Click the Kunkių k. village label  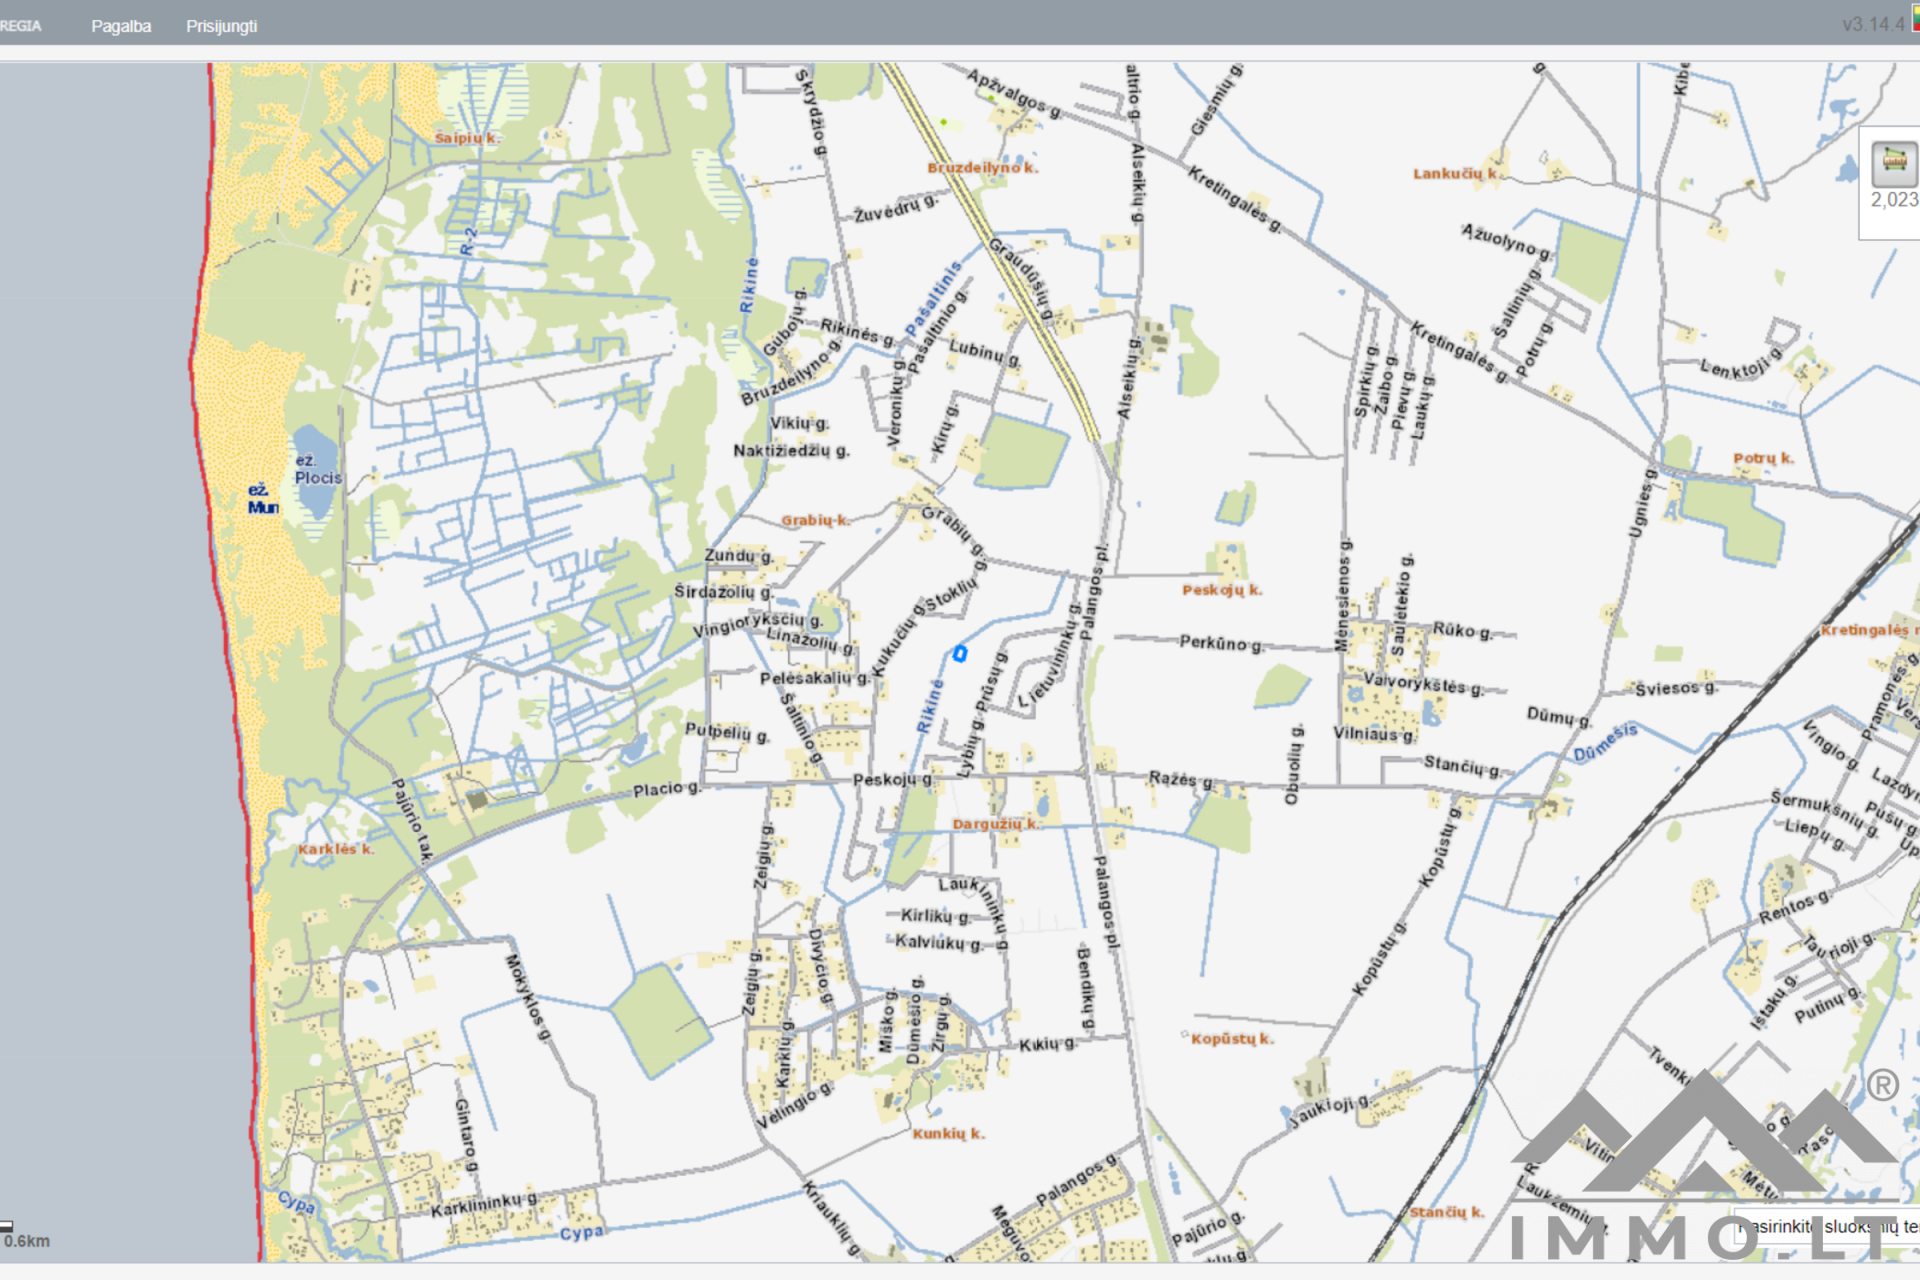(x=947, y=1134)
